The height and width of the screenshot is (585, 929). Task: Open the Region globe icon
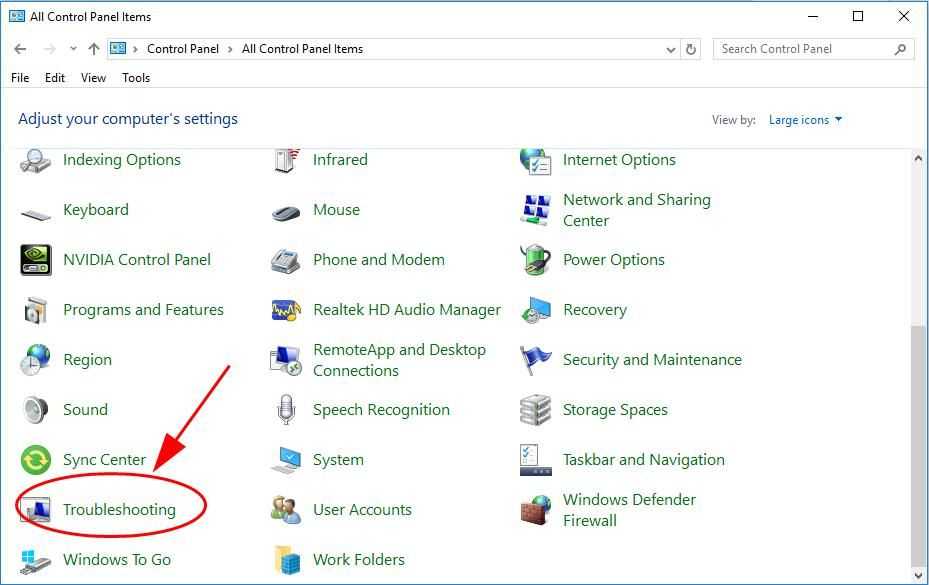click(36, 360)
